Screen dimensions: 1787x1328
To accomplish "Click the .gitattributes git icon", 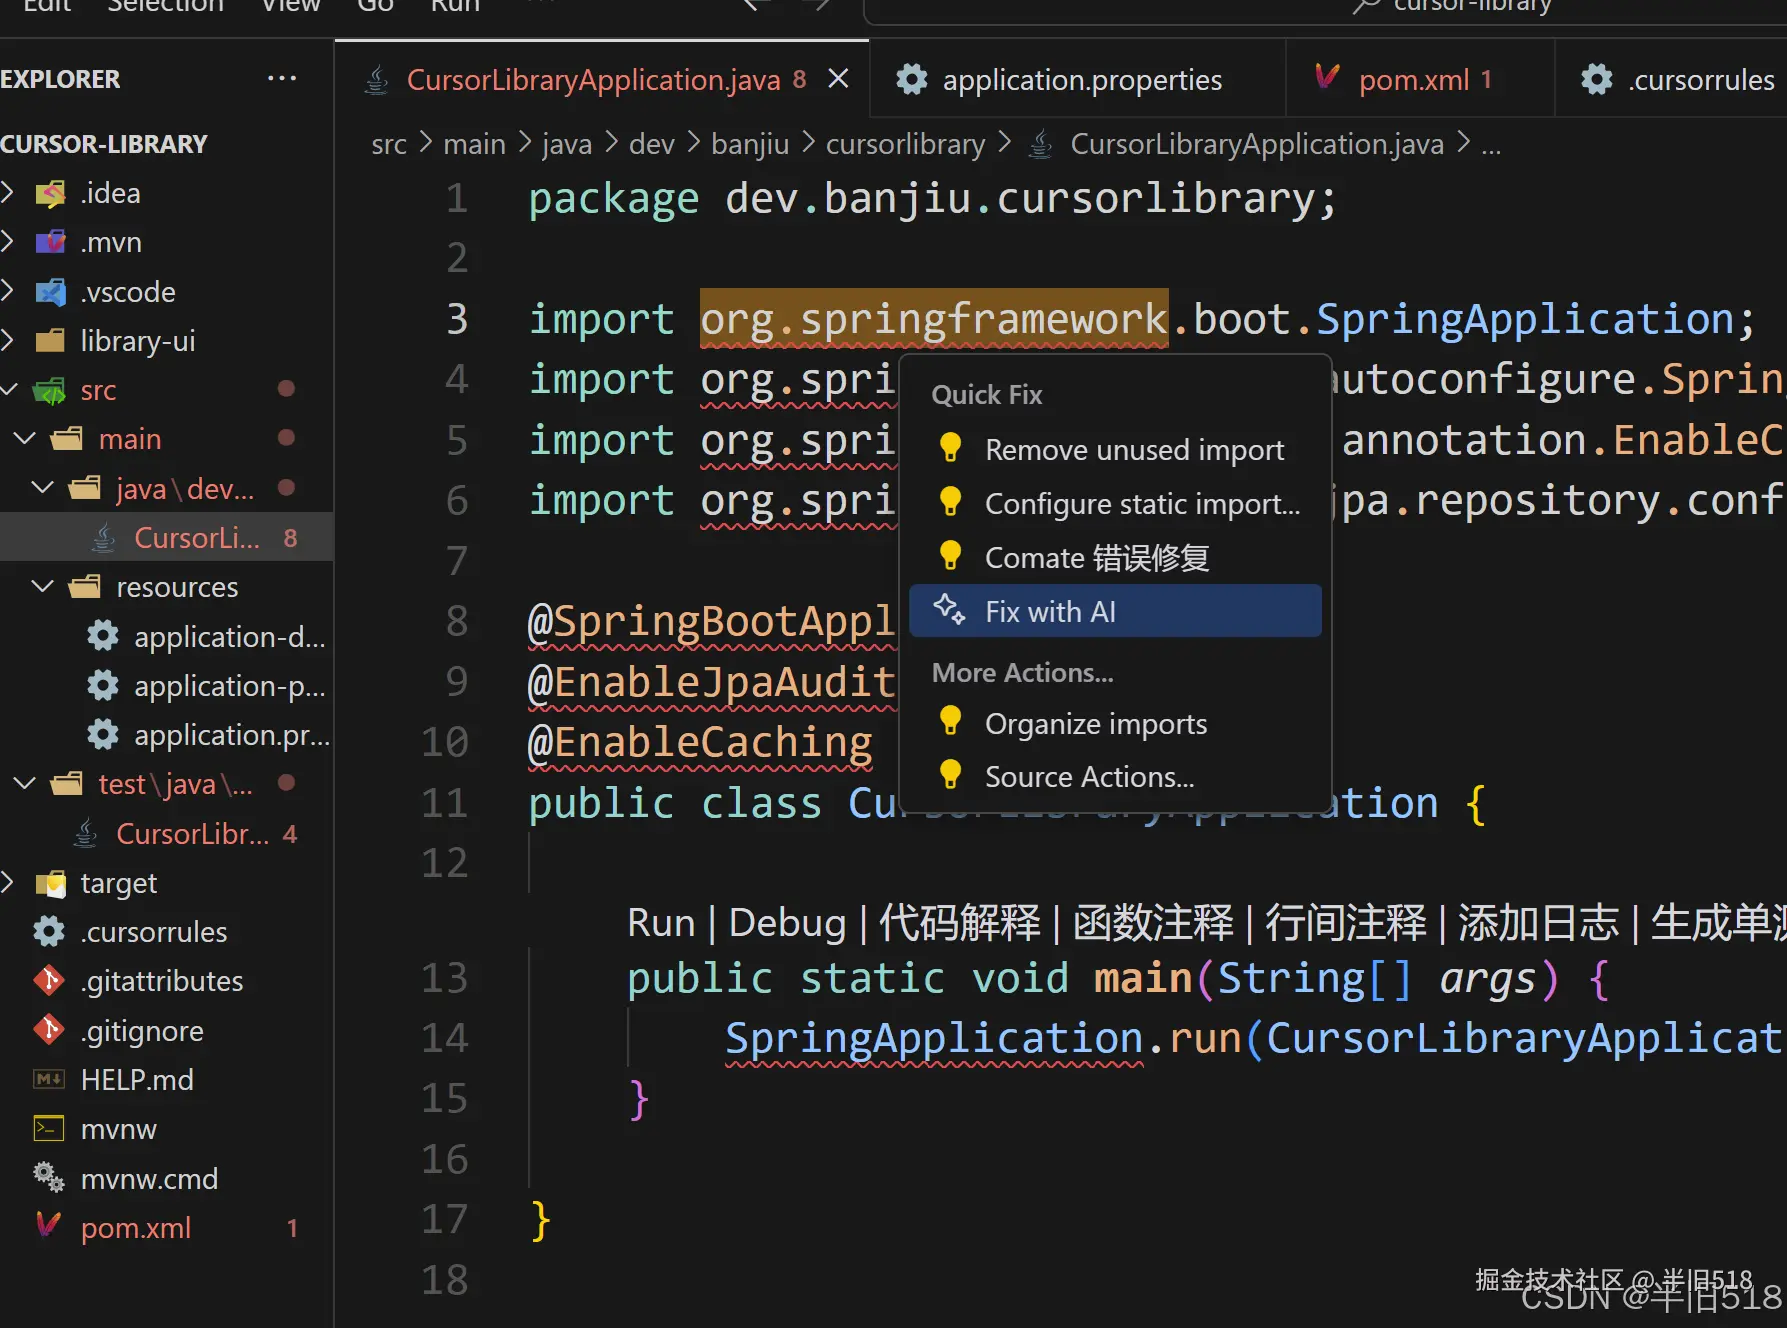I will click(49, 981).
